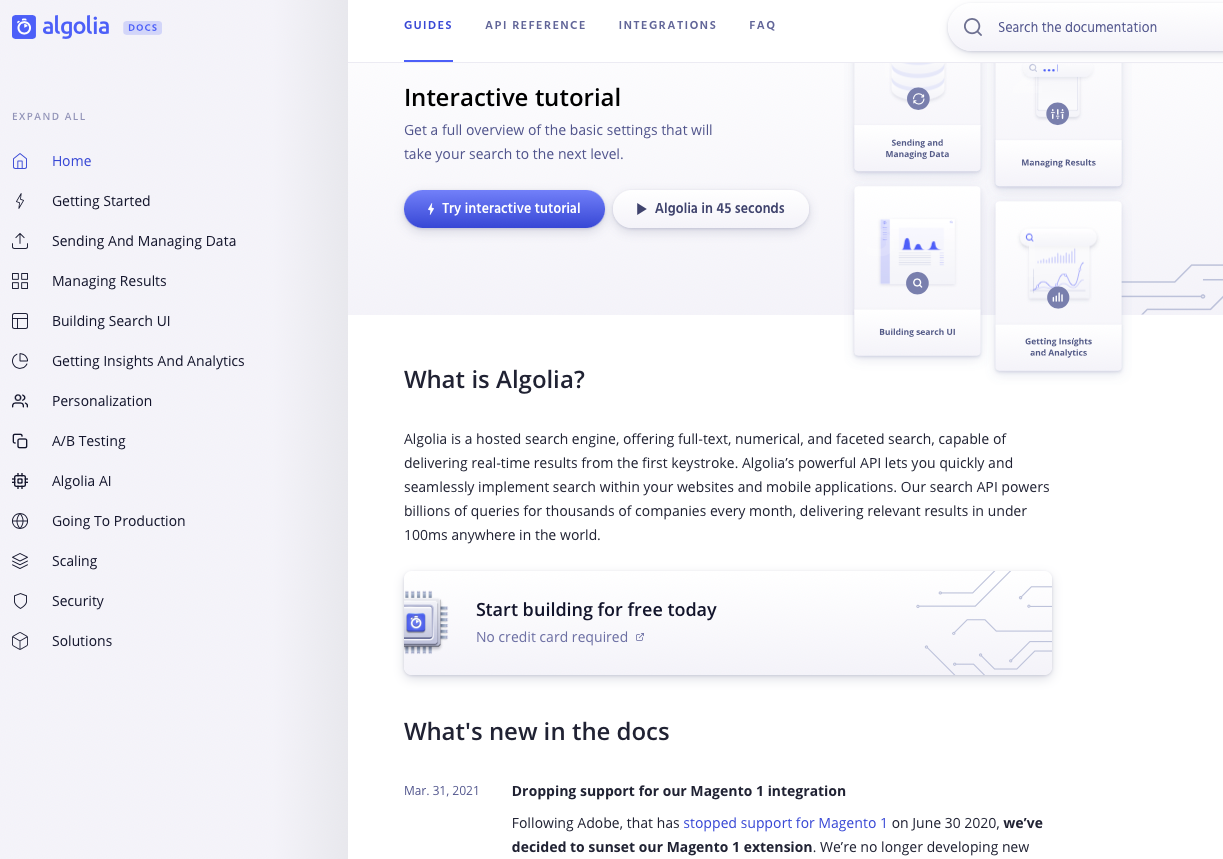
Task: Click the Algolia AI chip icon
Action: (x=20, y=481)
